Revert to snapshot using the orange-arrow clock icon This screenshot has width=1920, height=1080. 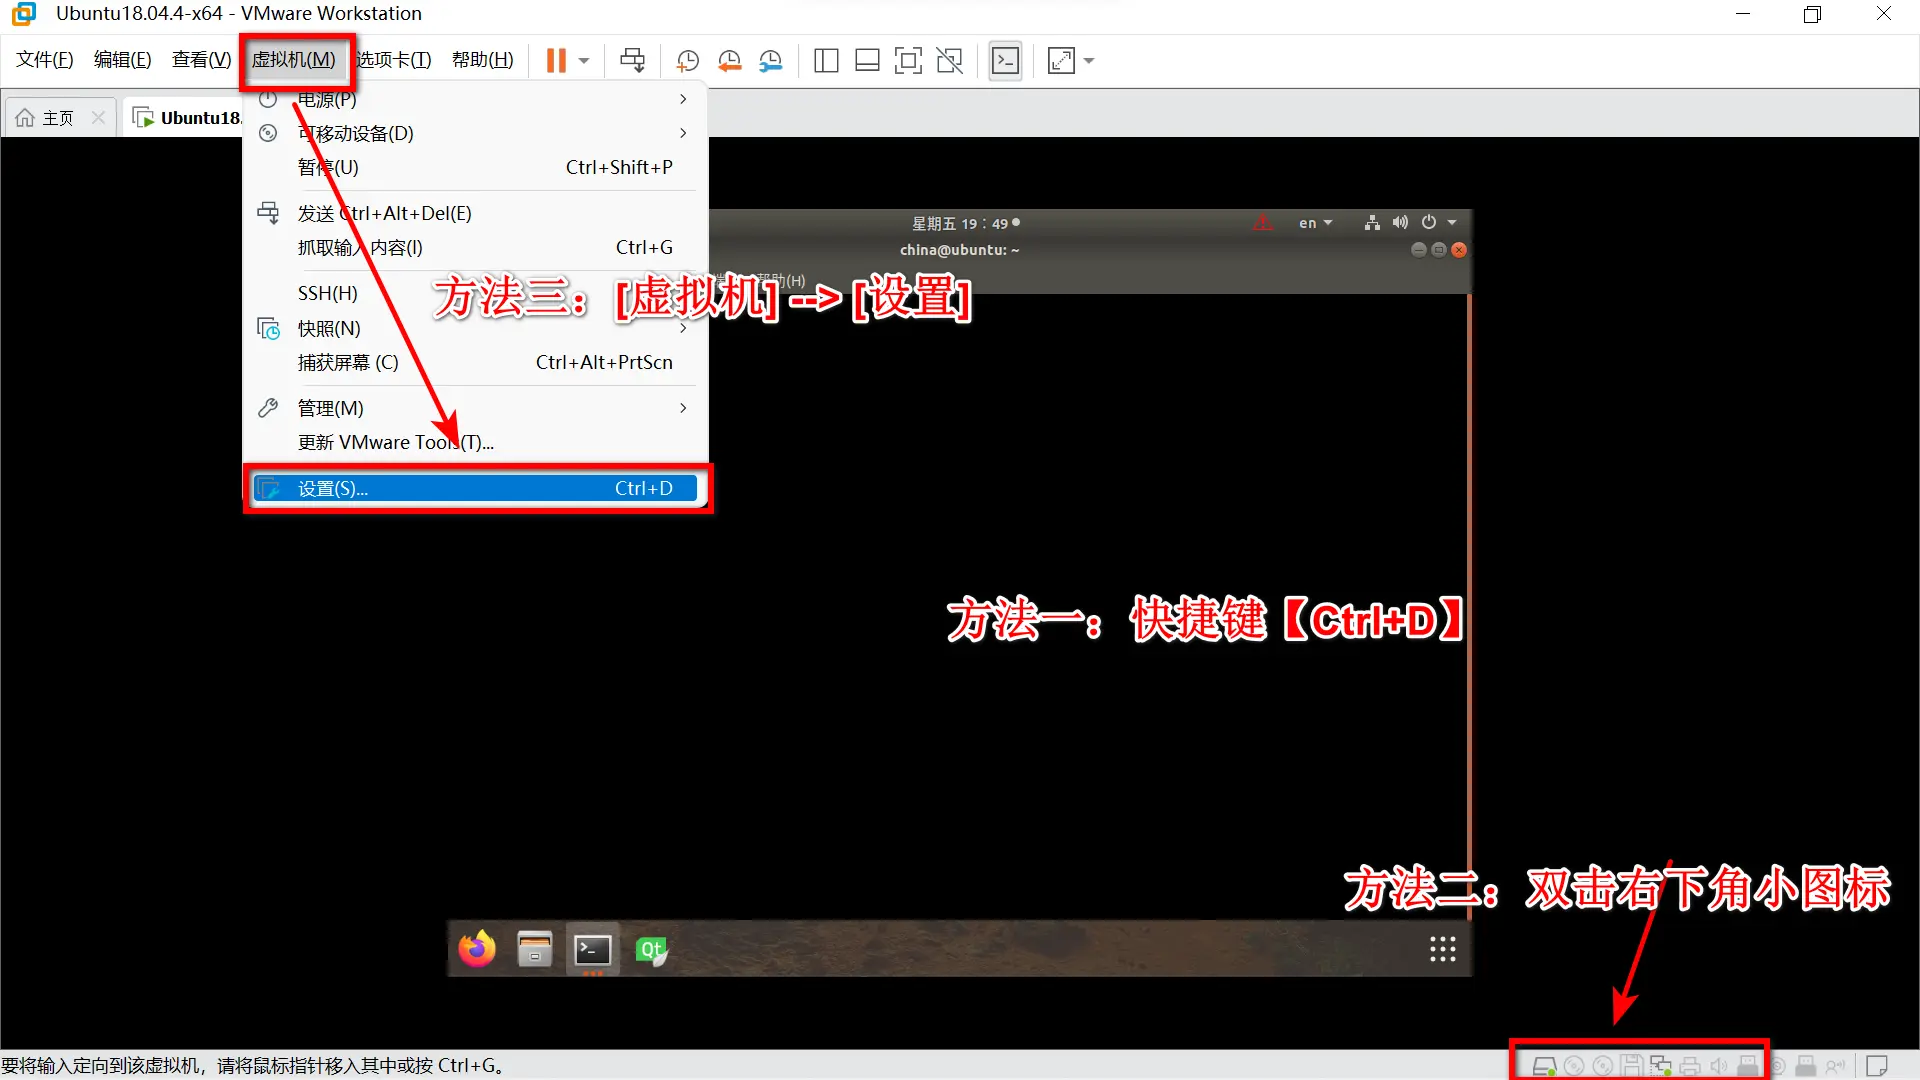(x=729, y=61)
